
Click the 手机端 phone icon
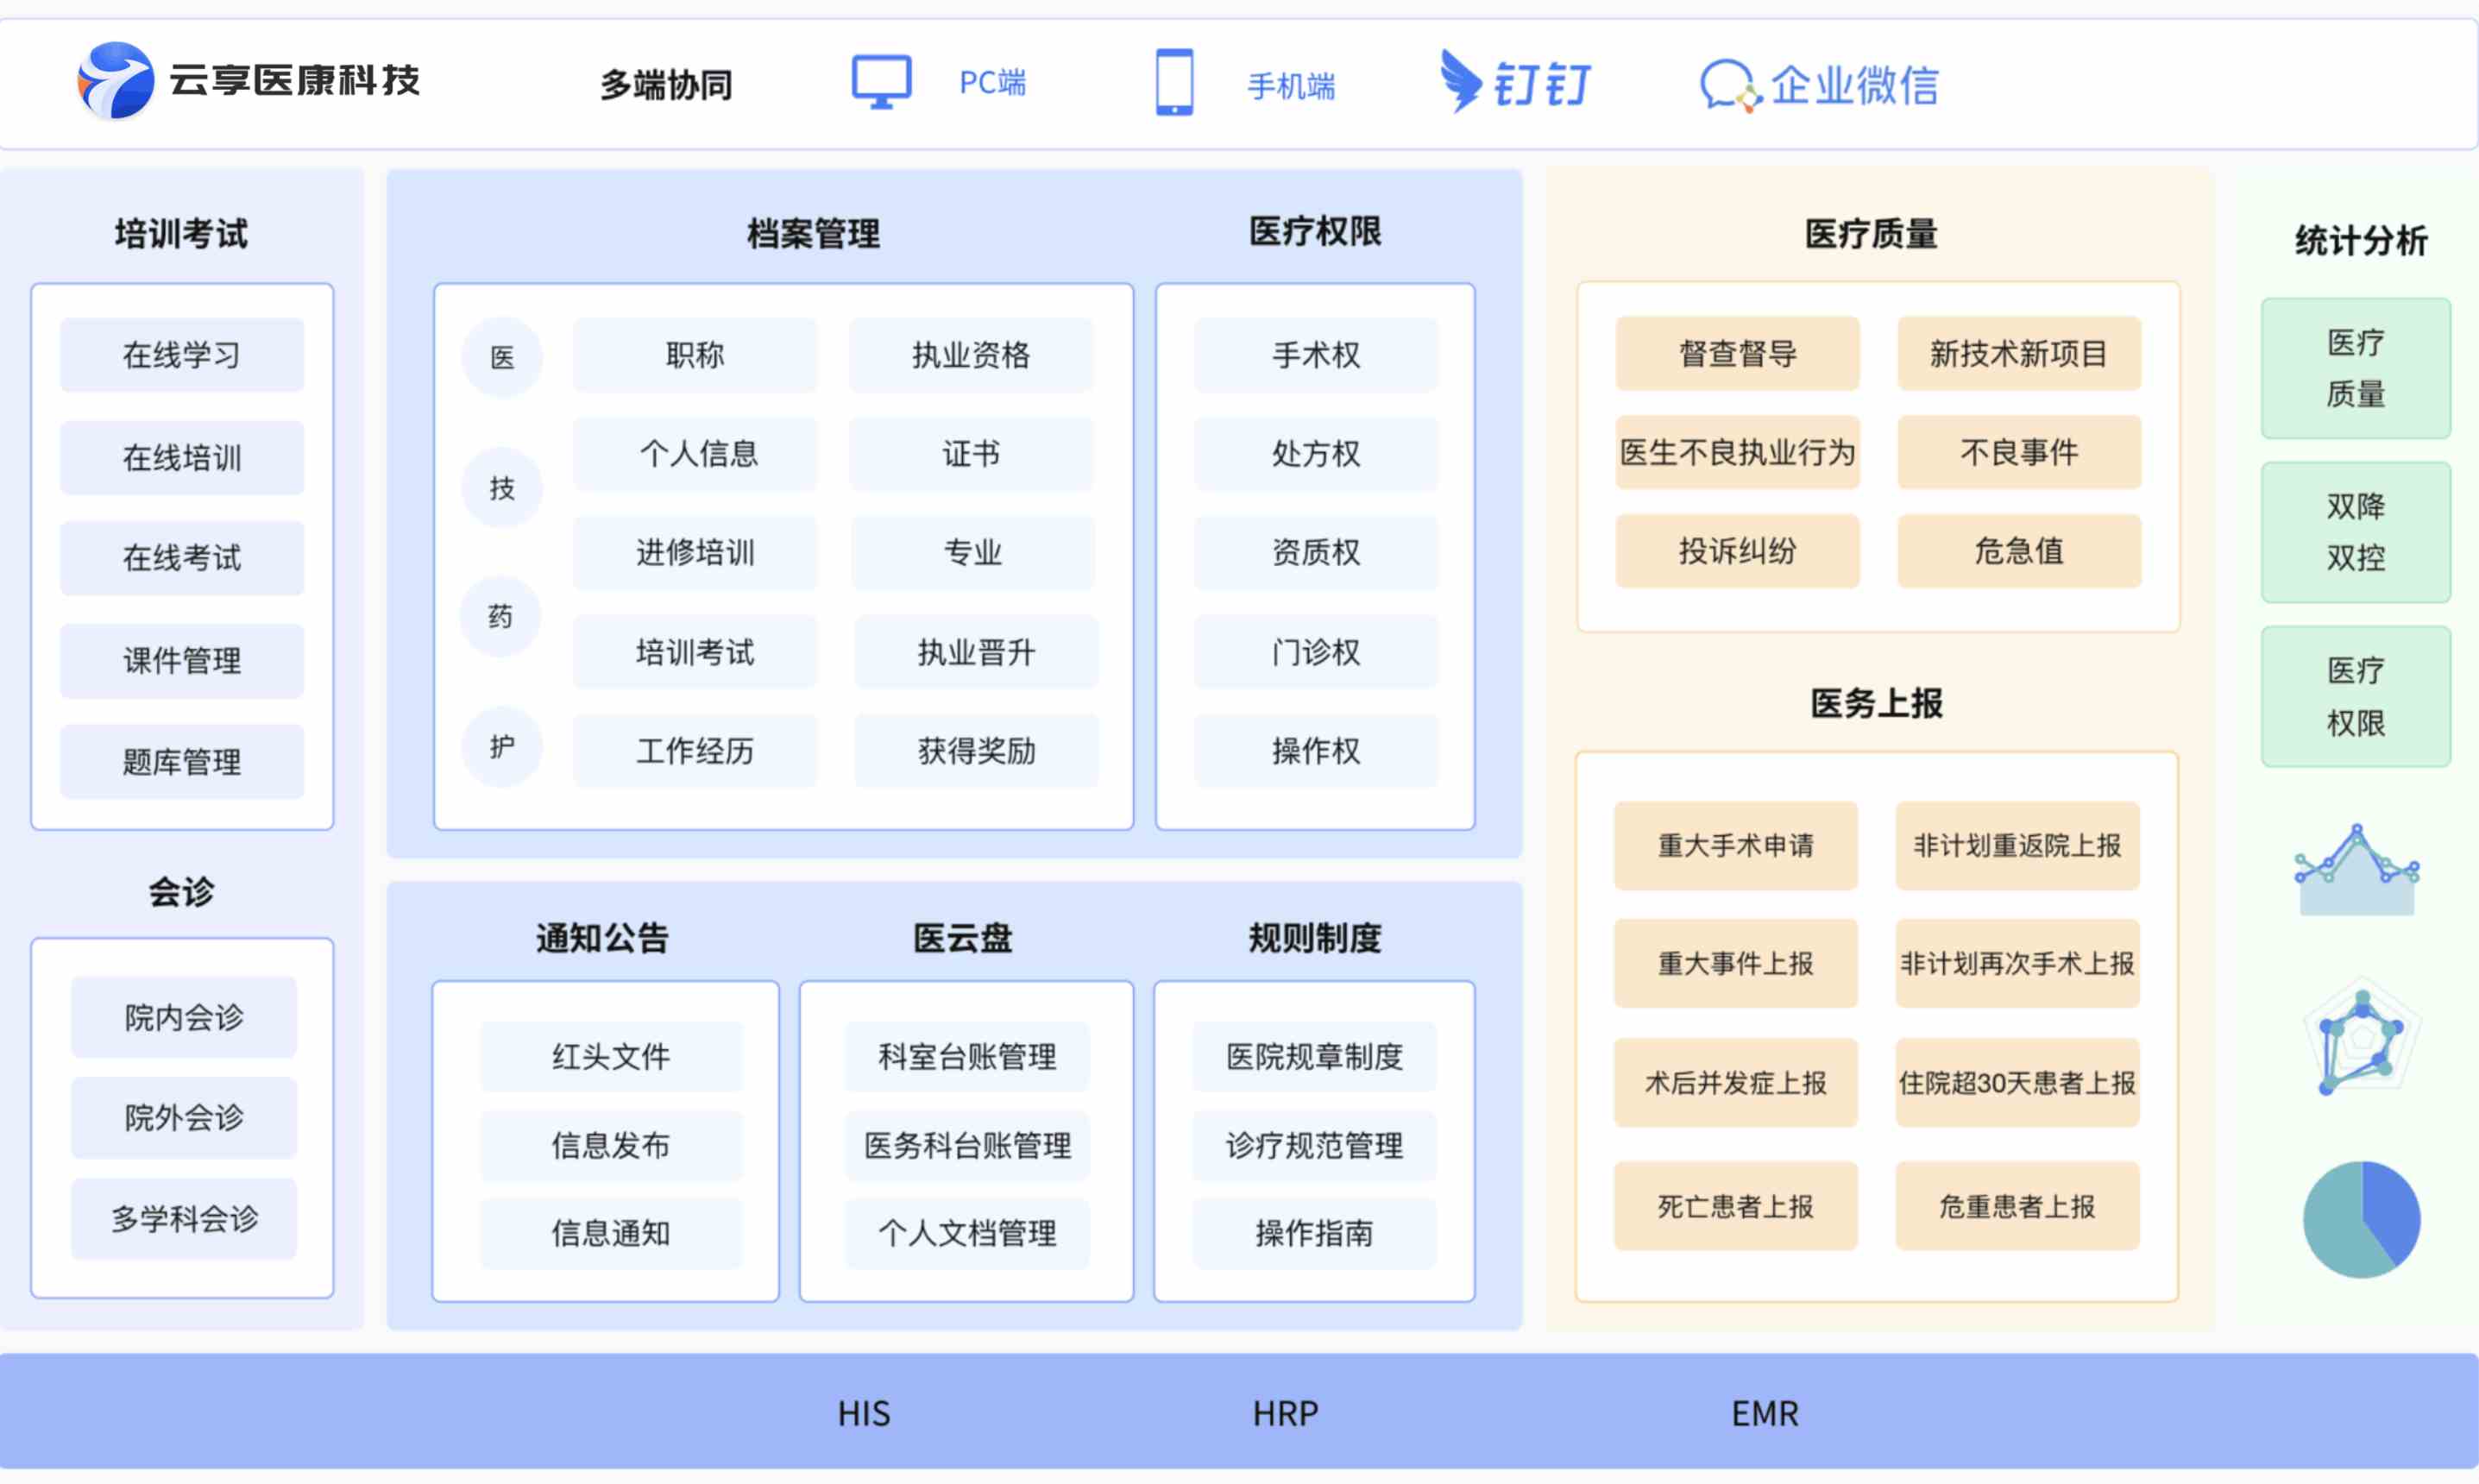tap(1174, 82)
